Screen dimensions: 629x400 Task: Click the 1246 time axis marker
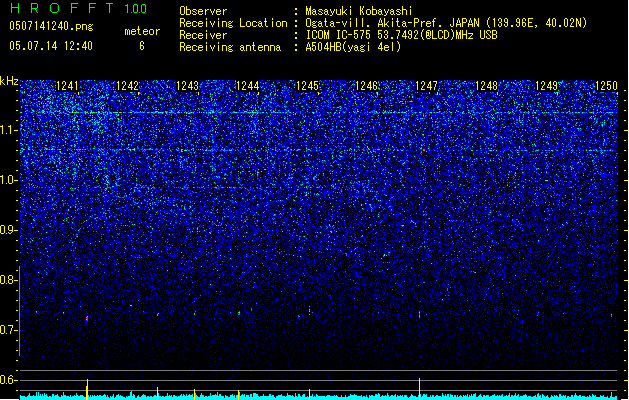tap(367, 86)
